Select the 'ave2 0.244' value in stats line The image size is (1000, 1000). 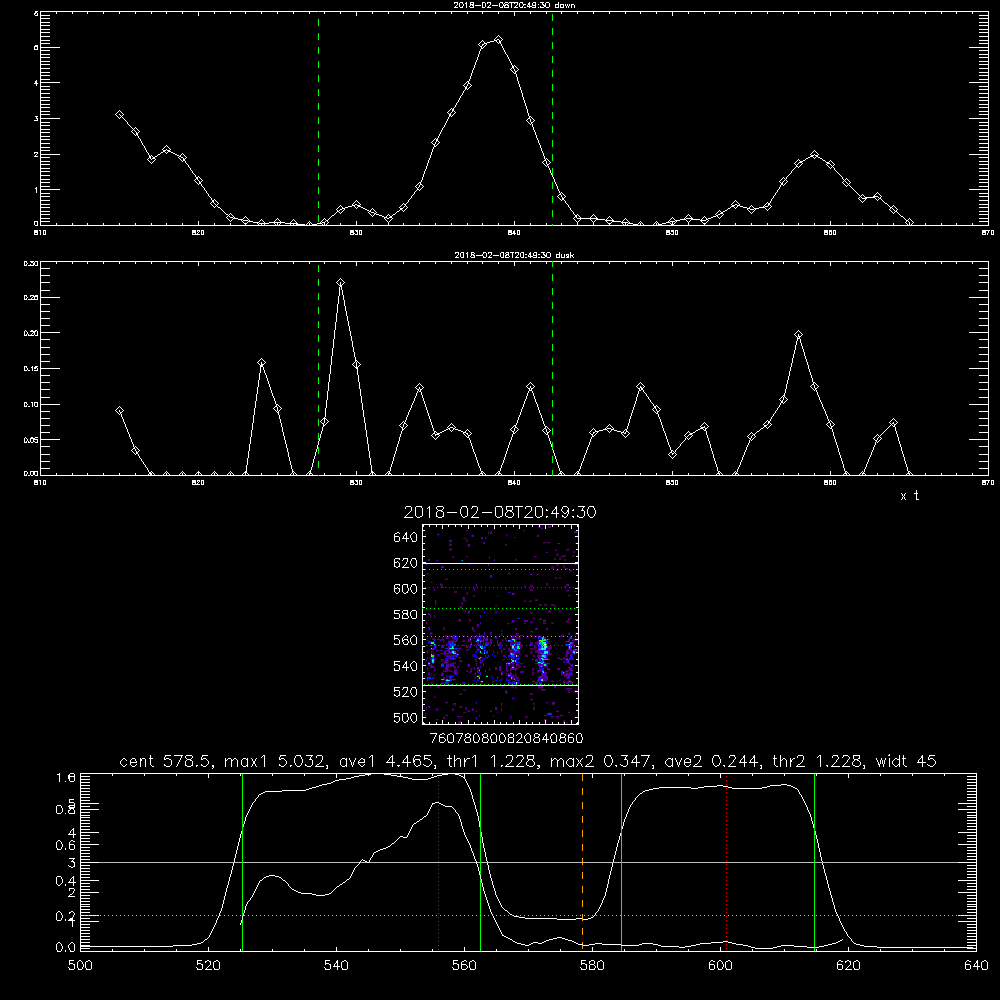pos(712,761)
